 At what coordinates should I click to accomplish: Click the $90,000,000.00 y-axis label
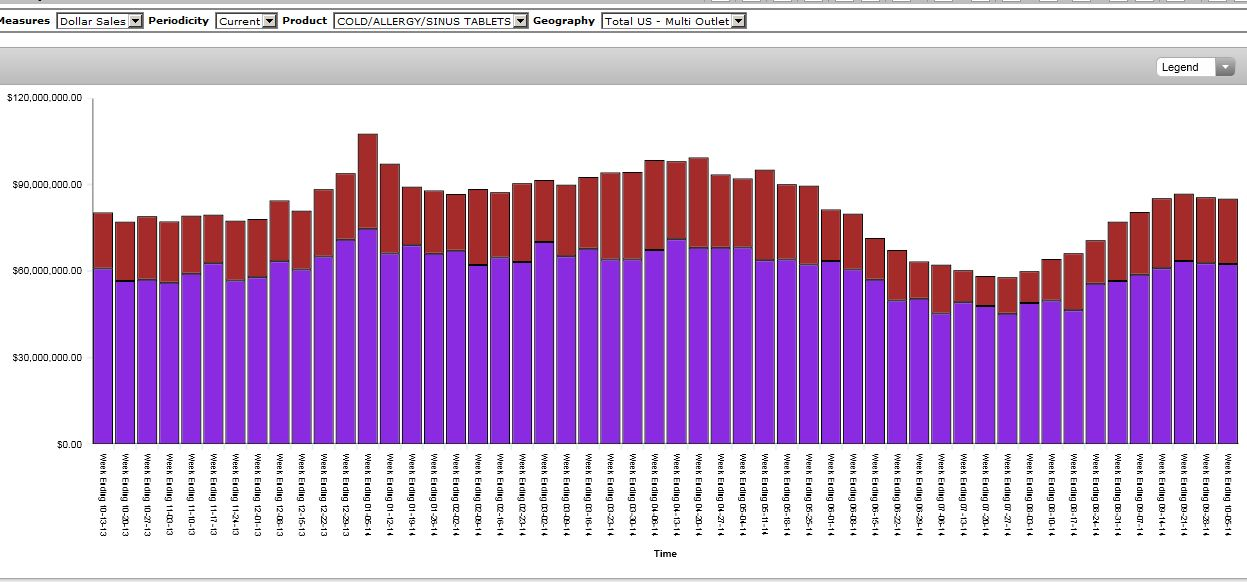[x=44, y=185]
